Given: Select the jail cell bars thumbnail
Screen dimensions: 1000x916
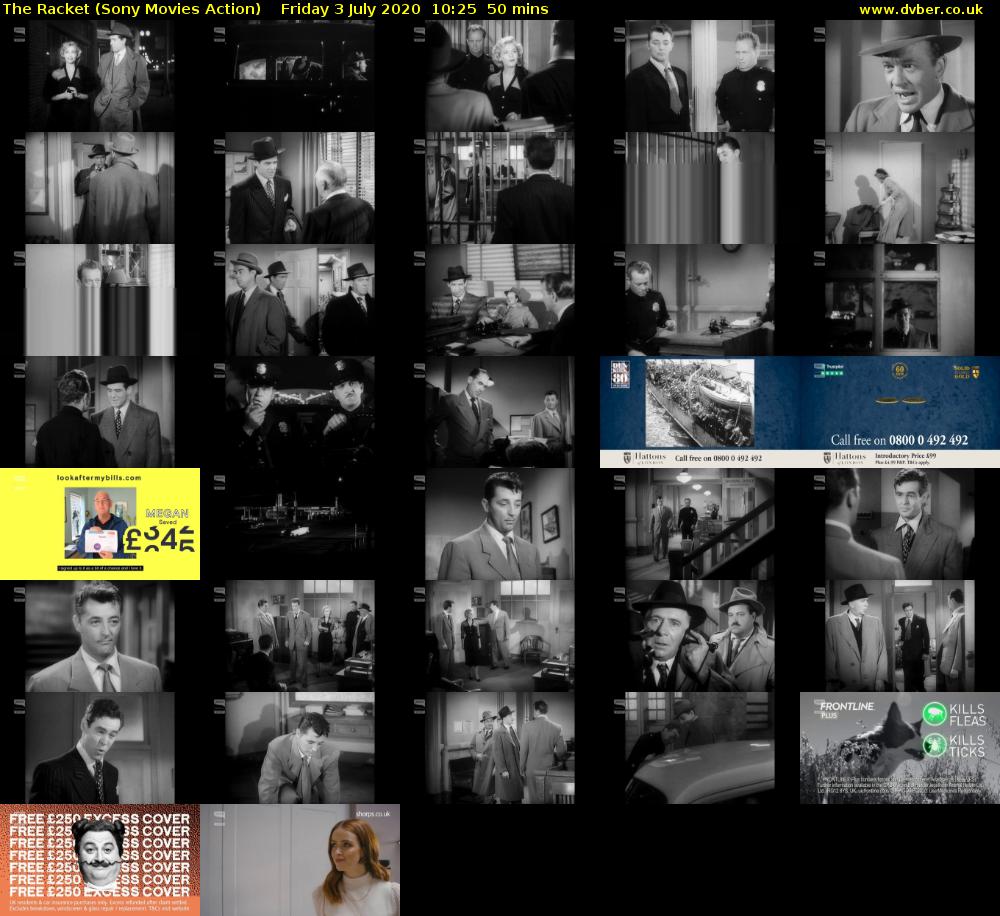Looking at the screenshot, I should pos(500,188).
